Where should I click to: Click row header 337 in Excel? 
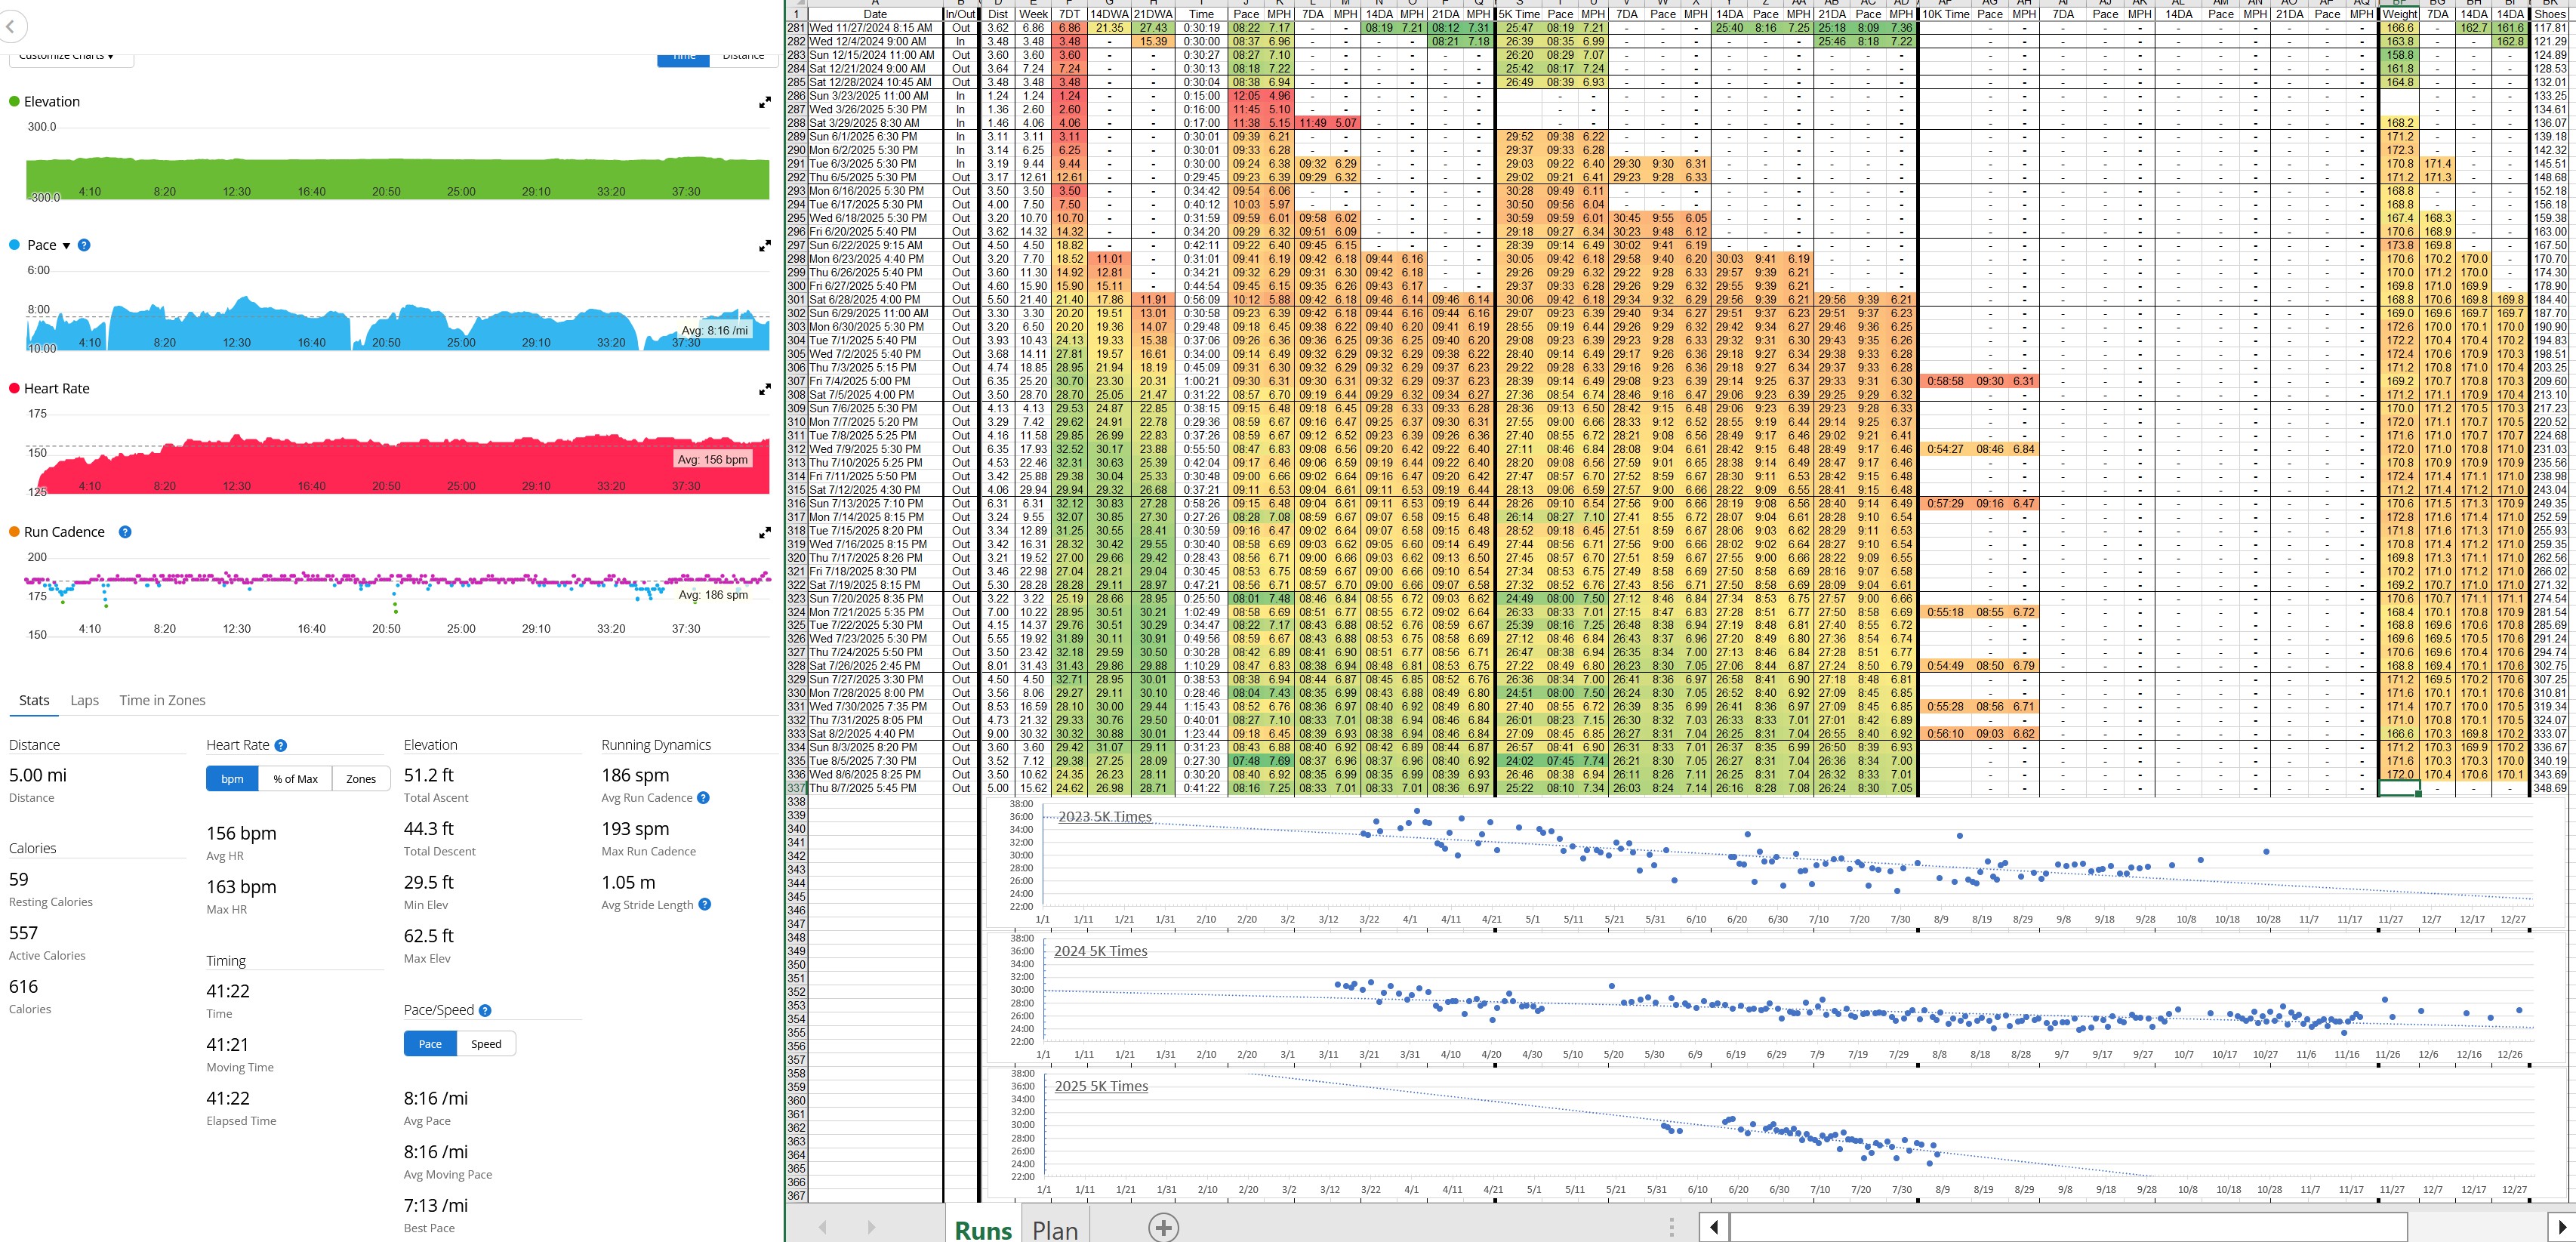[796, 788]
